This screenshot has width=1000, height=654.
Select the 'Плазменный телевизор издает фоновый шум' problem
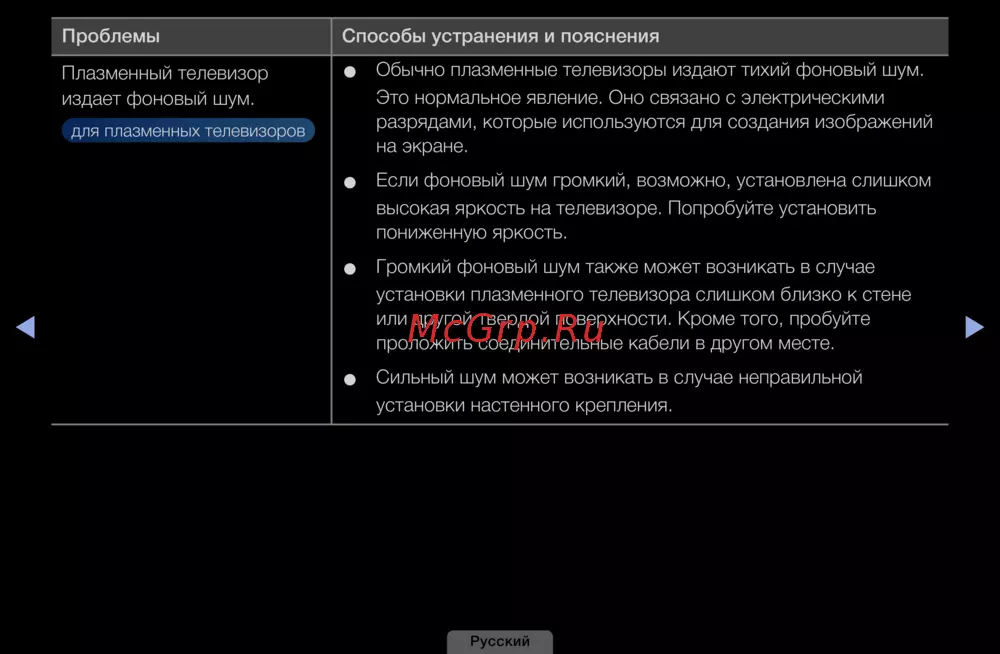point(165,86)
